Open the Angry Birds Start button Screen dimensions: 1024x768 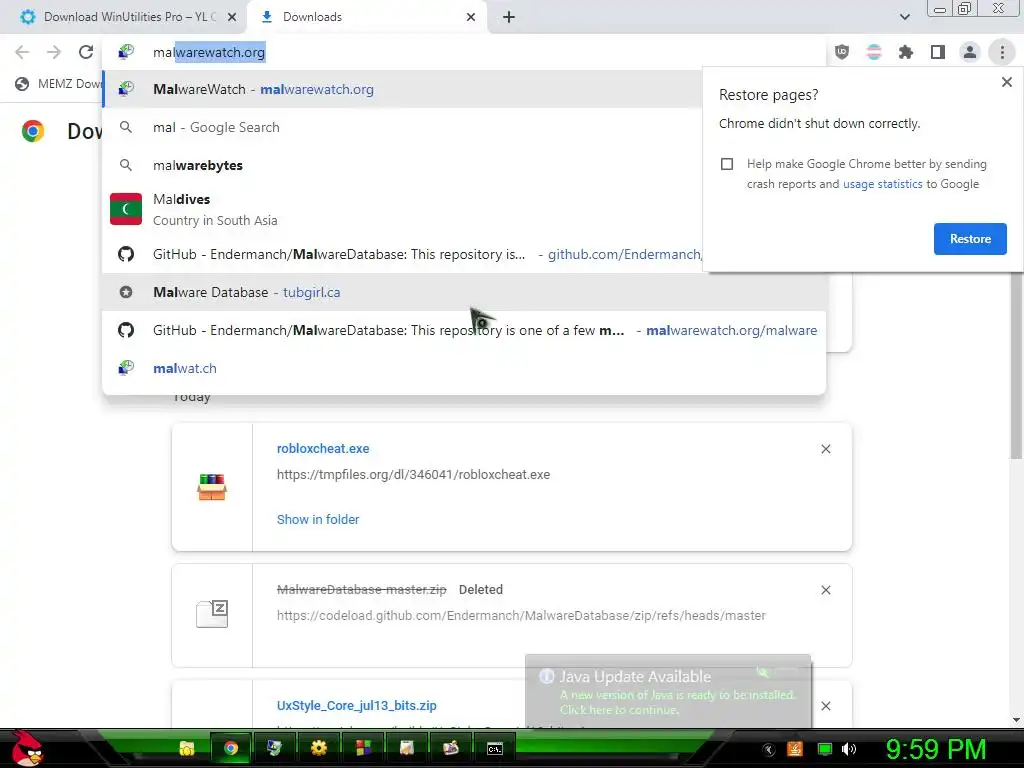27,749
